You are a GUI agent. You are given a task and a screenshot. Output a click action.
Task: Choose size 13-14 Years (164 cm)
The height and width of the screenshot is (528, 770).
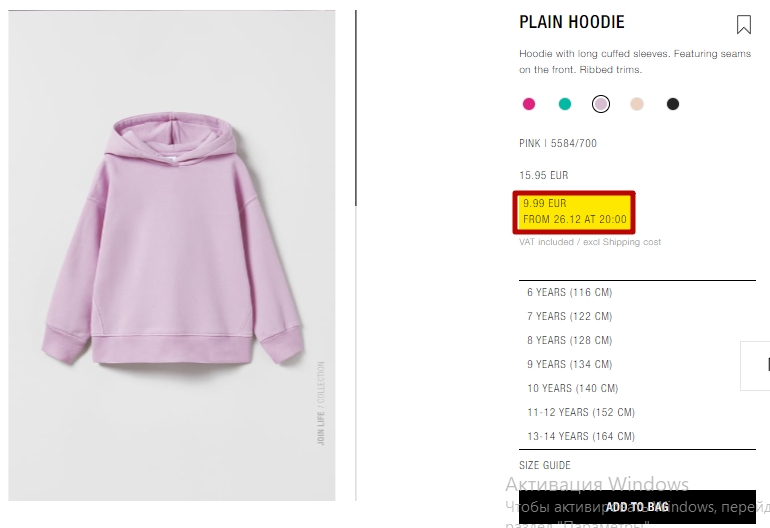[x=637, y=436]
